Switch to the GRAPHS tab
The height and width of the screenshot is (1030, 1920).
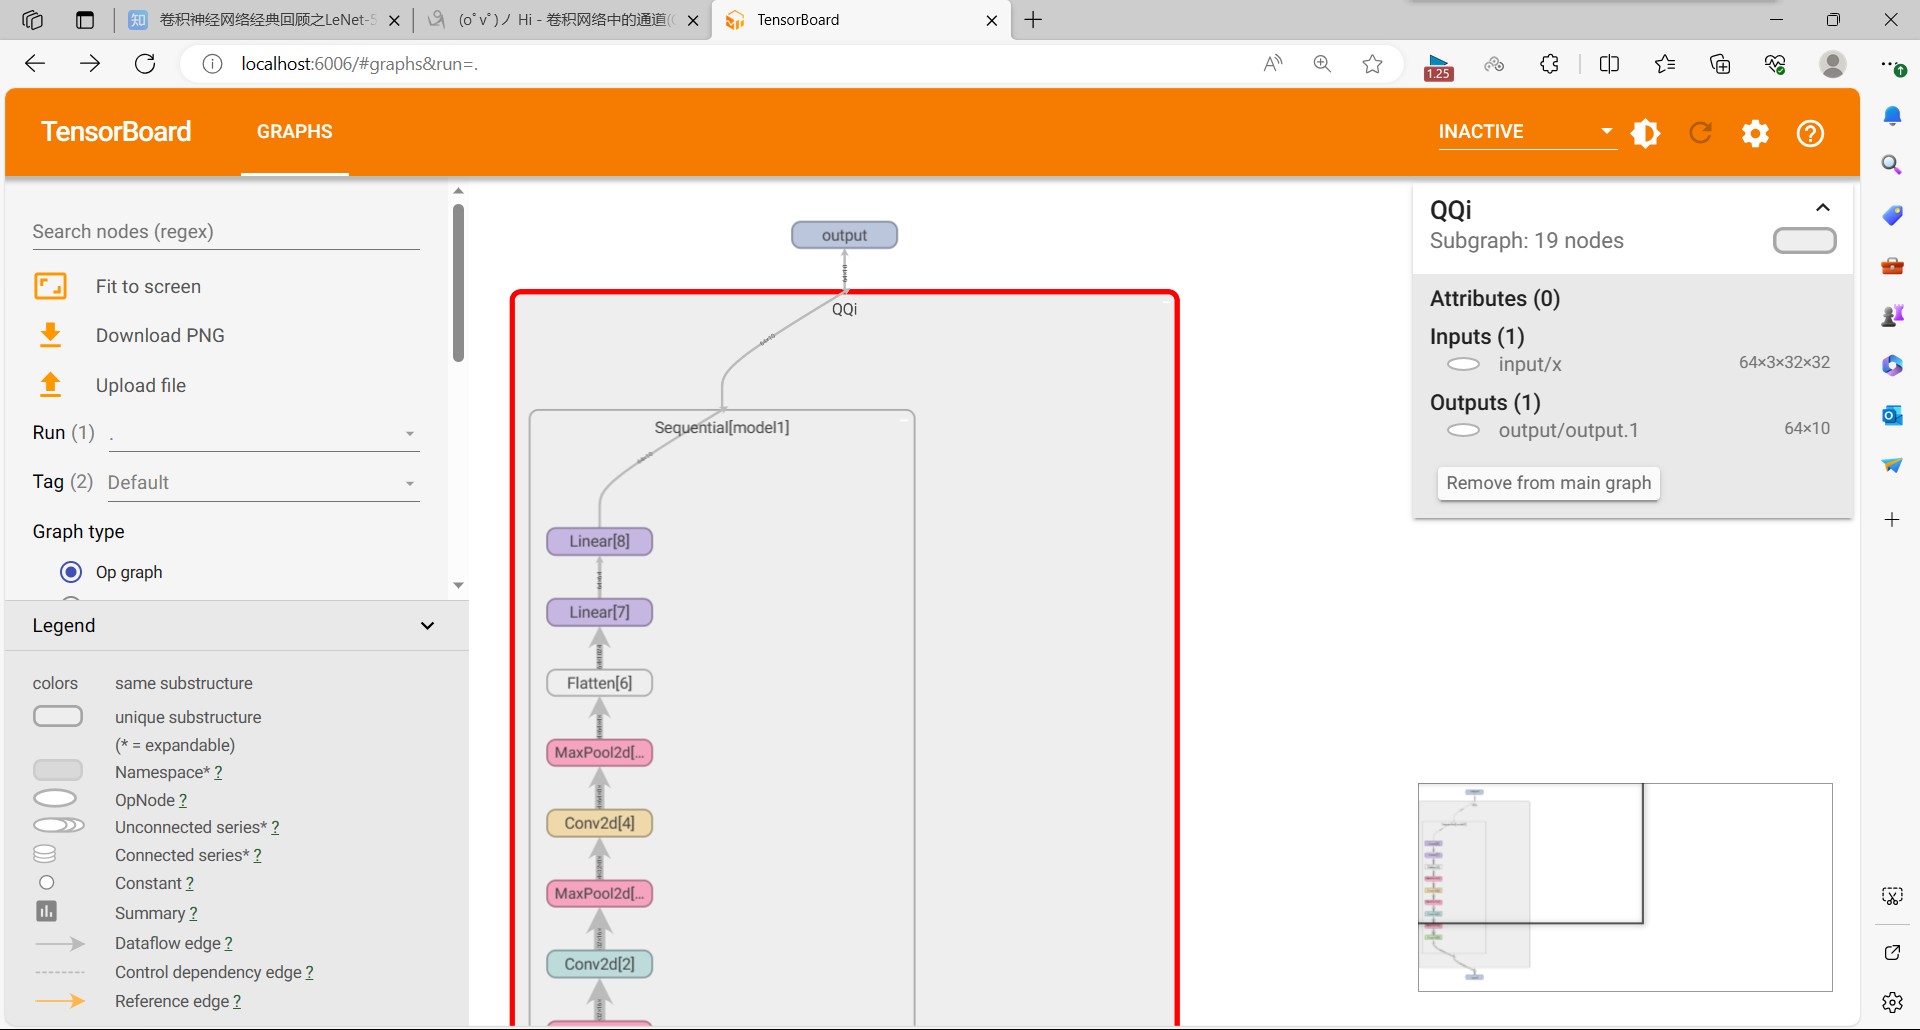(x=295, y=132)
